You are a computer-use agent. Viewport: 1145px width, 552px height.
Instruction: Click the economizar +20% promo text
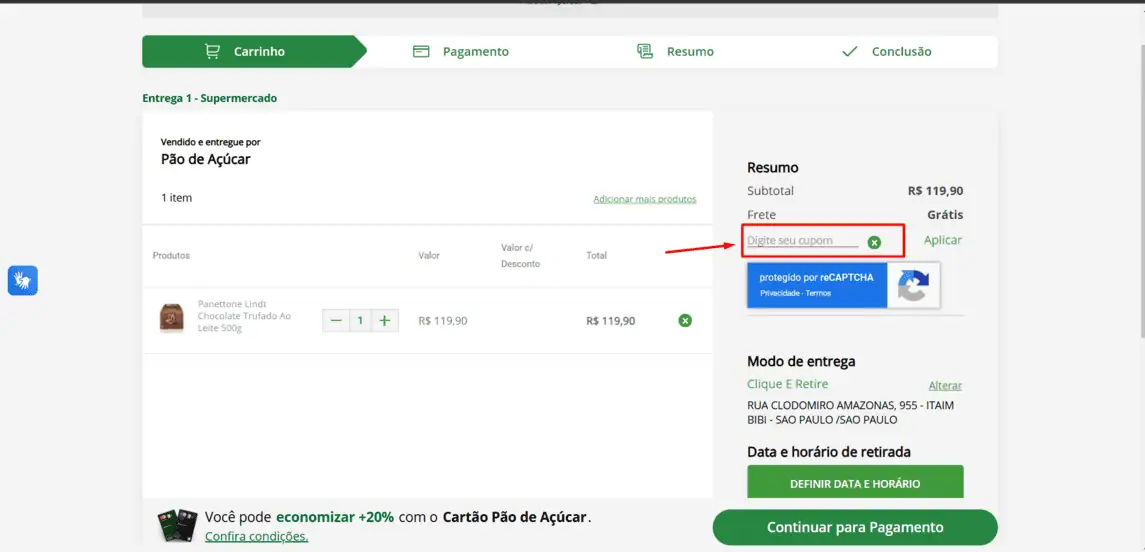334,517
